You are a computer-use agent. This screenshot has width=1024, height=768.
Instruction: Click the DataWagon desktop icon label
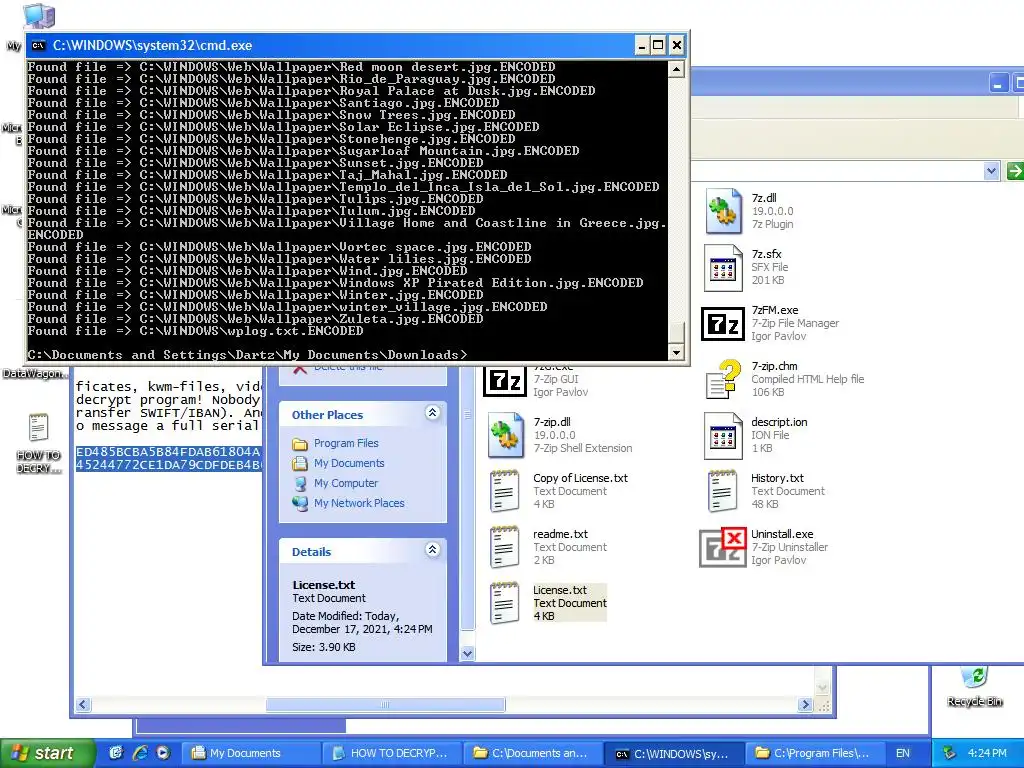(34, 374)
